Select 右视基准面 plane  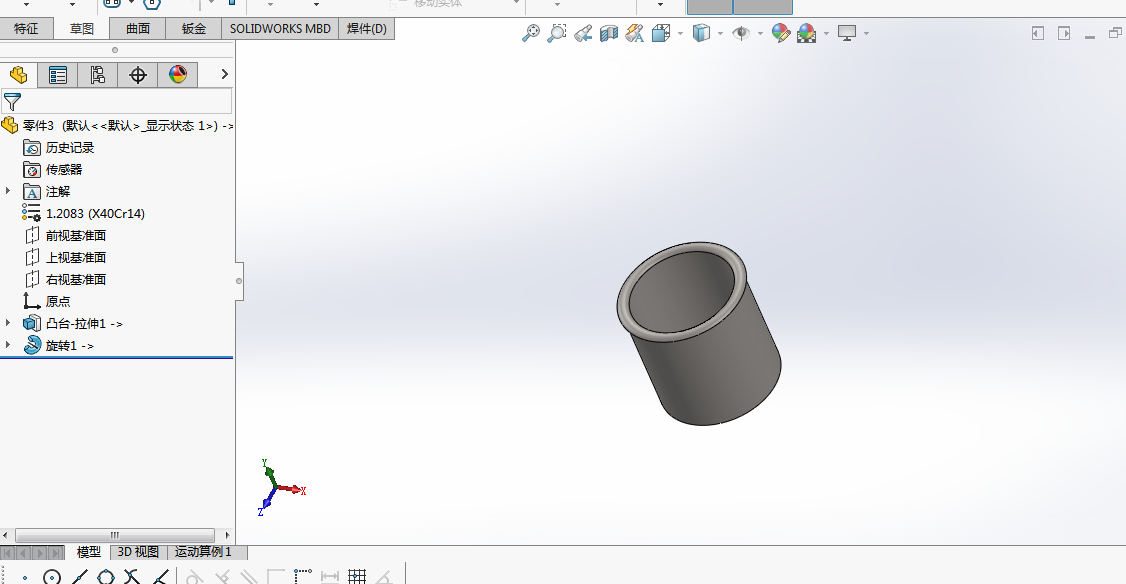65,279
